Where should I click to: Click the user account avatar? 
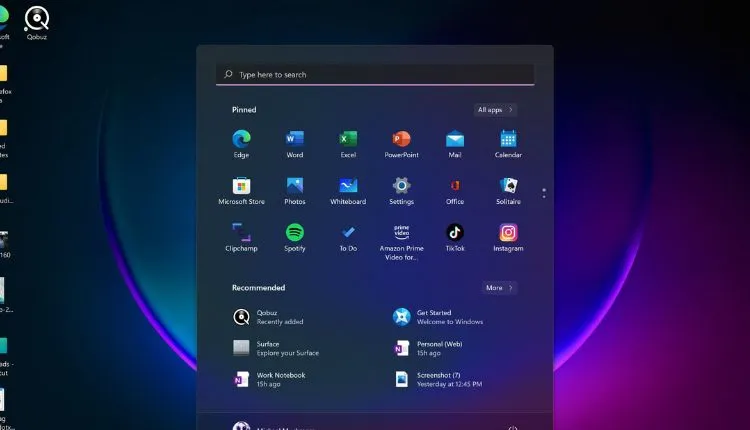[242, 425]
